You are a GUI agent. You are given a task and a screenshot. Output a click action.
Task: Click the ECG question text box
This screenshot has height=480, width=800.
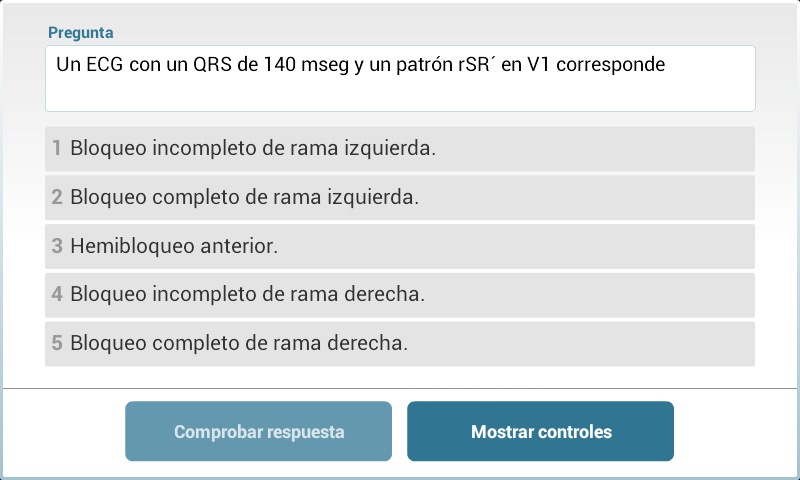click(x=400, y=78)
